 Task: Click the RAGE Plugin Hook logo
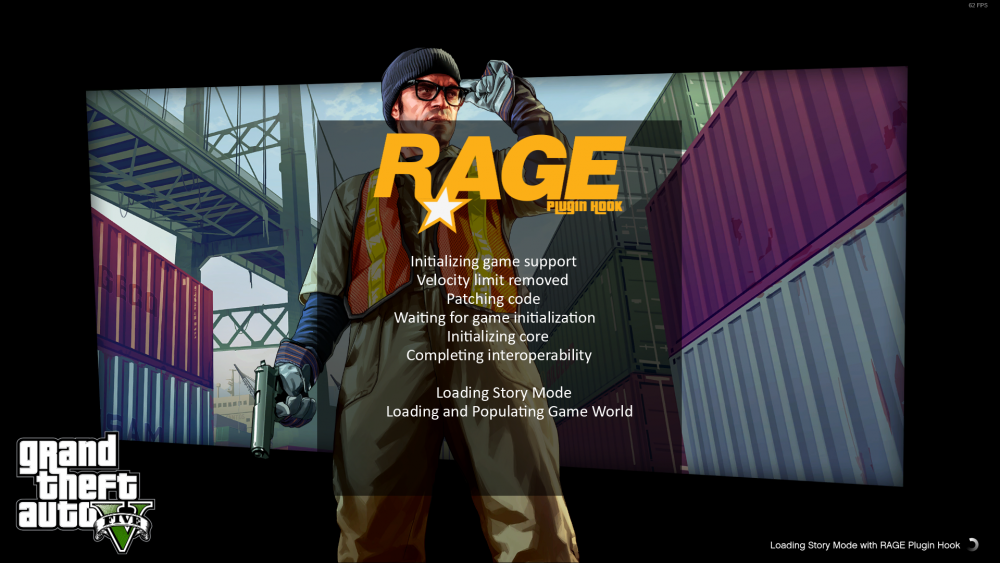coord(499,182)
